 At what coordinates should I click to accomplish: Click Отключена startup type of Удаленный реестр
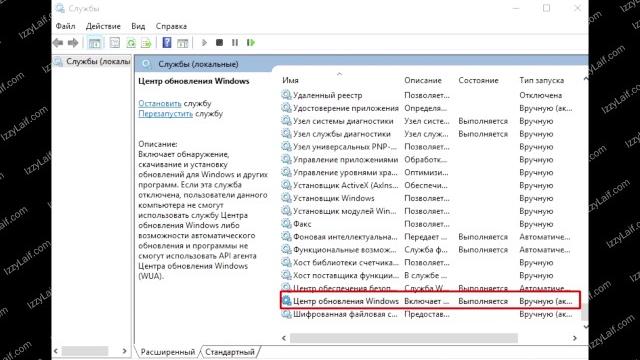click(x=540, y=95)
